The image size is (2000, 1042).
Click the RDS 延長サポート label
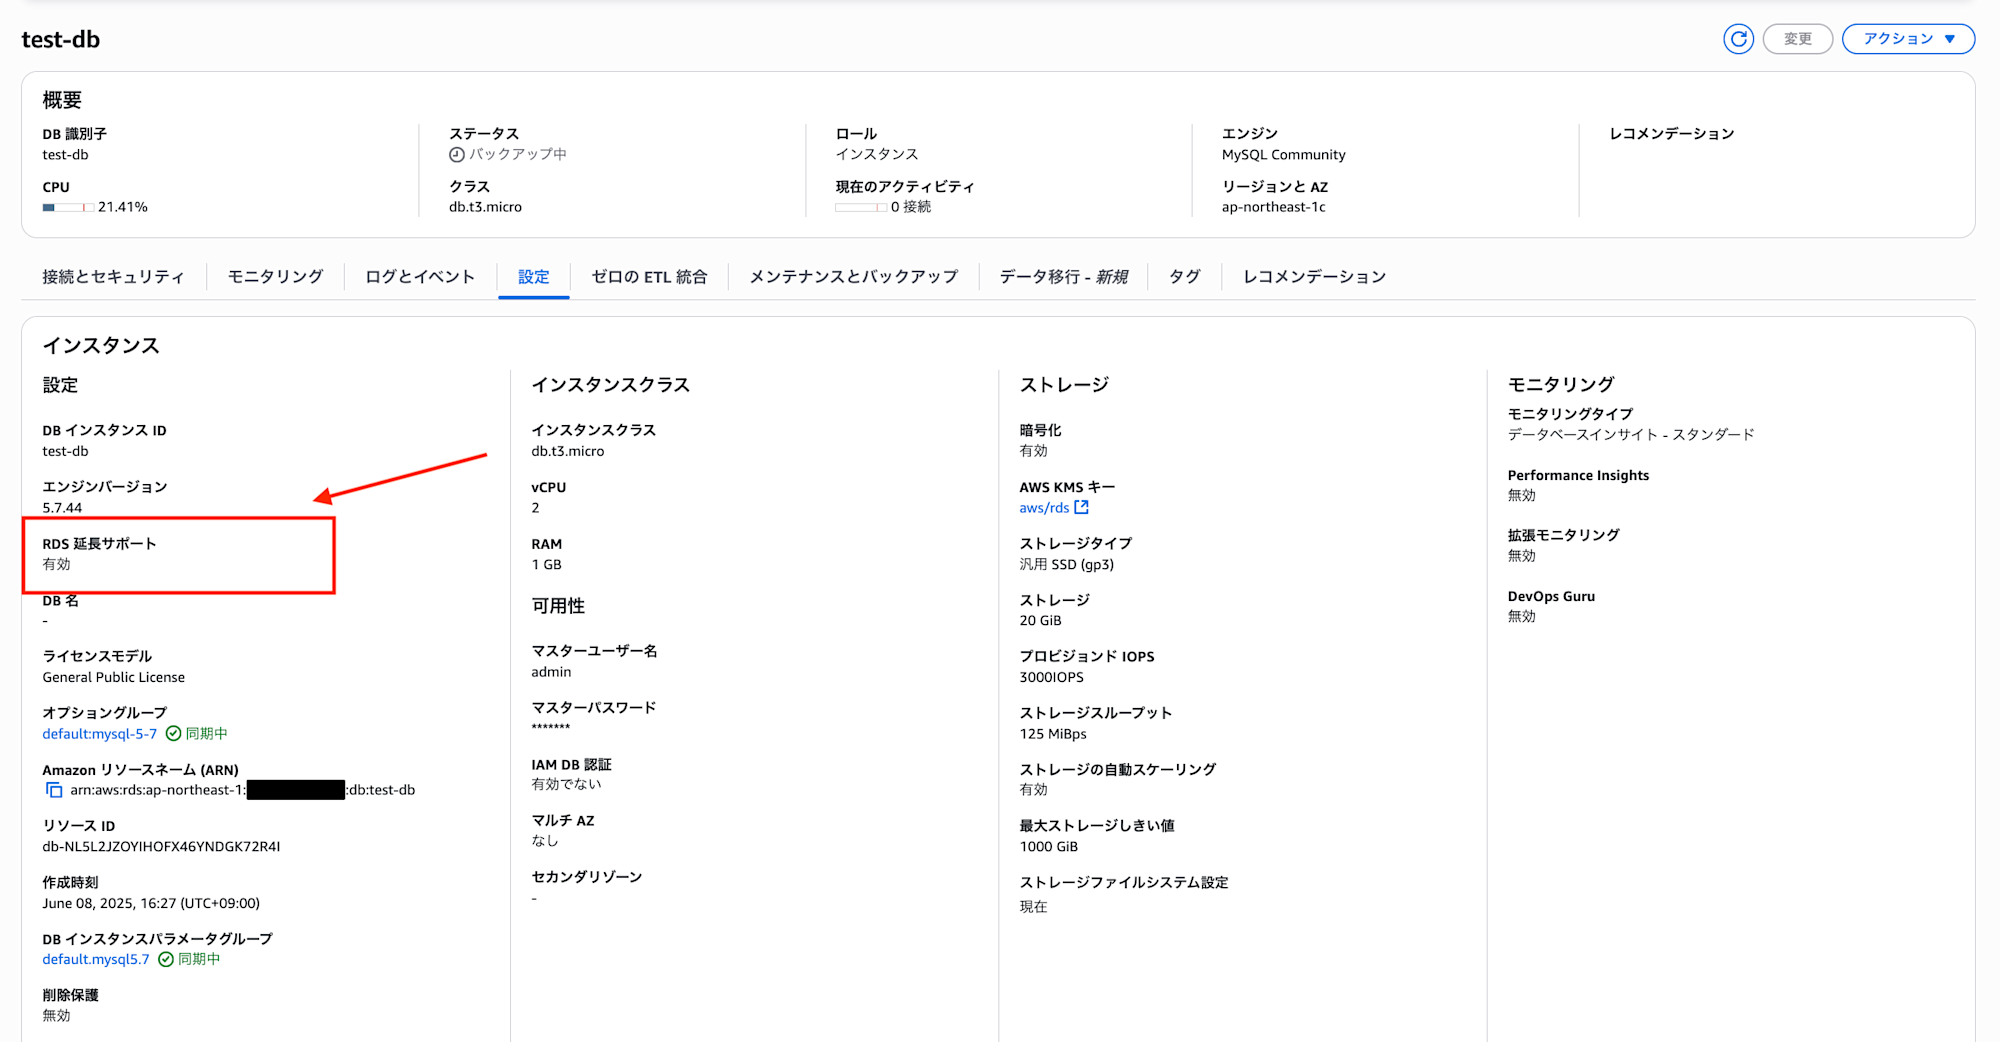99,543
